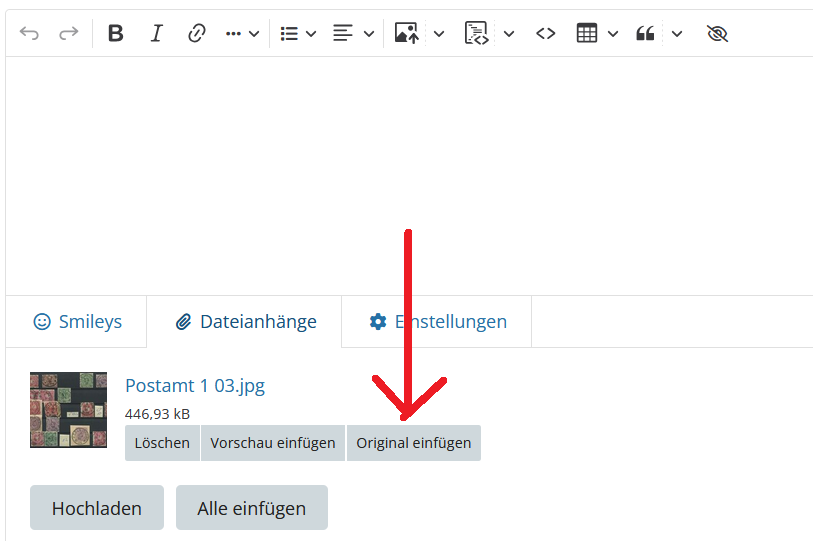
Task: Switch to the Smileys tab
Action: (77, 322)
